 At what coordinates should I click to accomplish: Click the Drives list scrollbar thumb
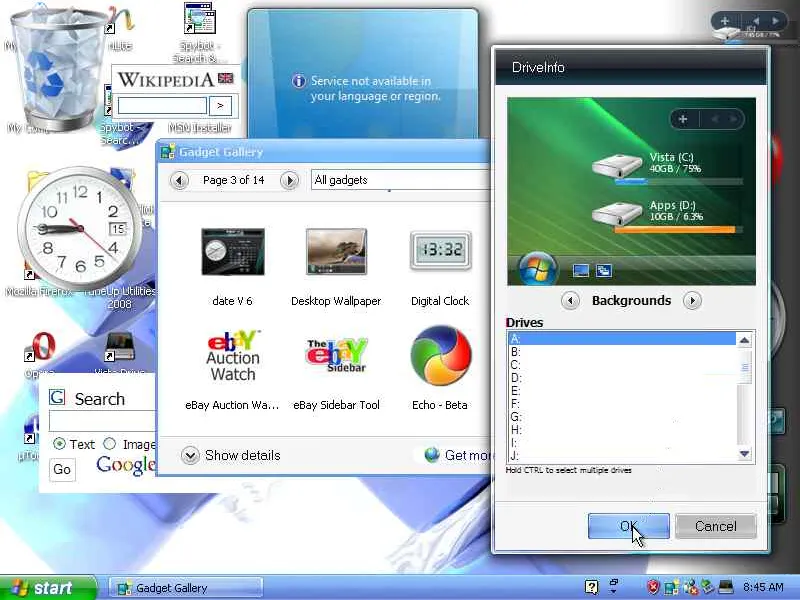(745, 367)
